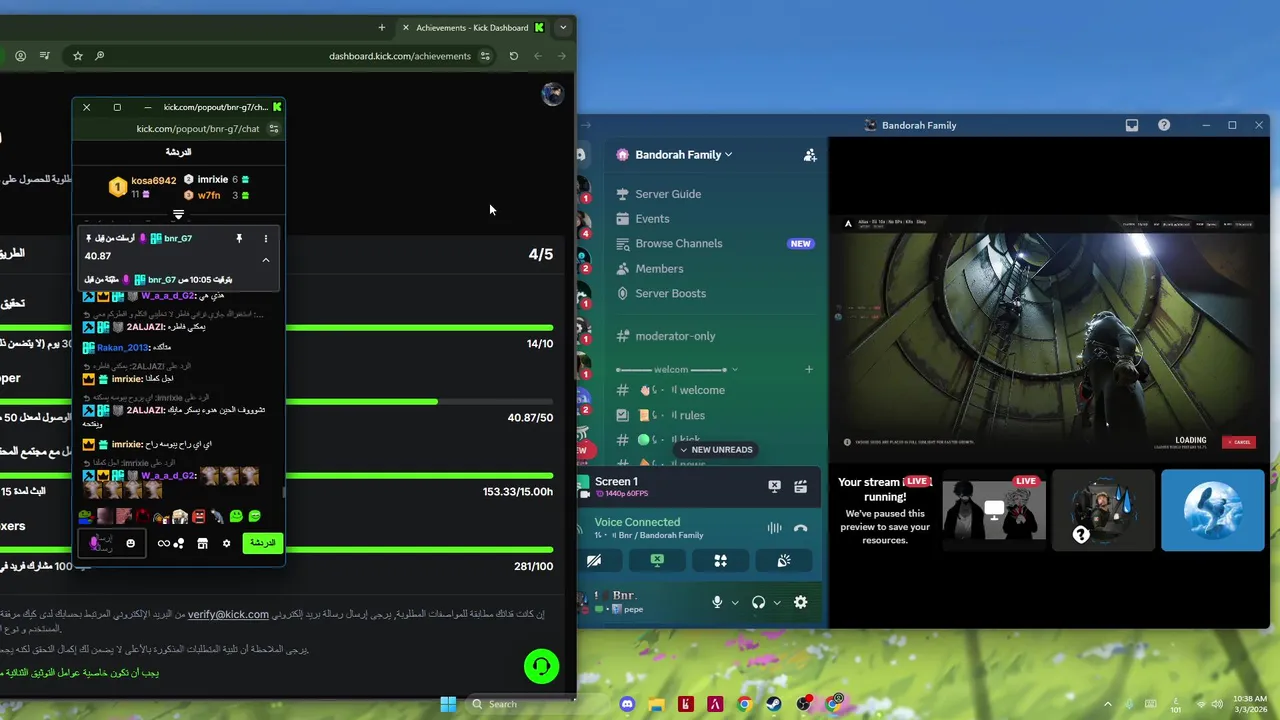Invite people icon next to Bandorah Family
Image resolution: width=1280 pixels, height=720 pixels.
click(x=810, y=155)
